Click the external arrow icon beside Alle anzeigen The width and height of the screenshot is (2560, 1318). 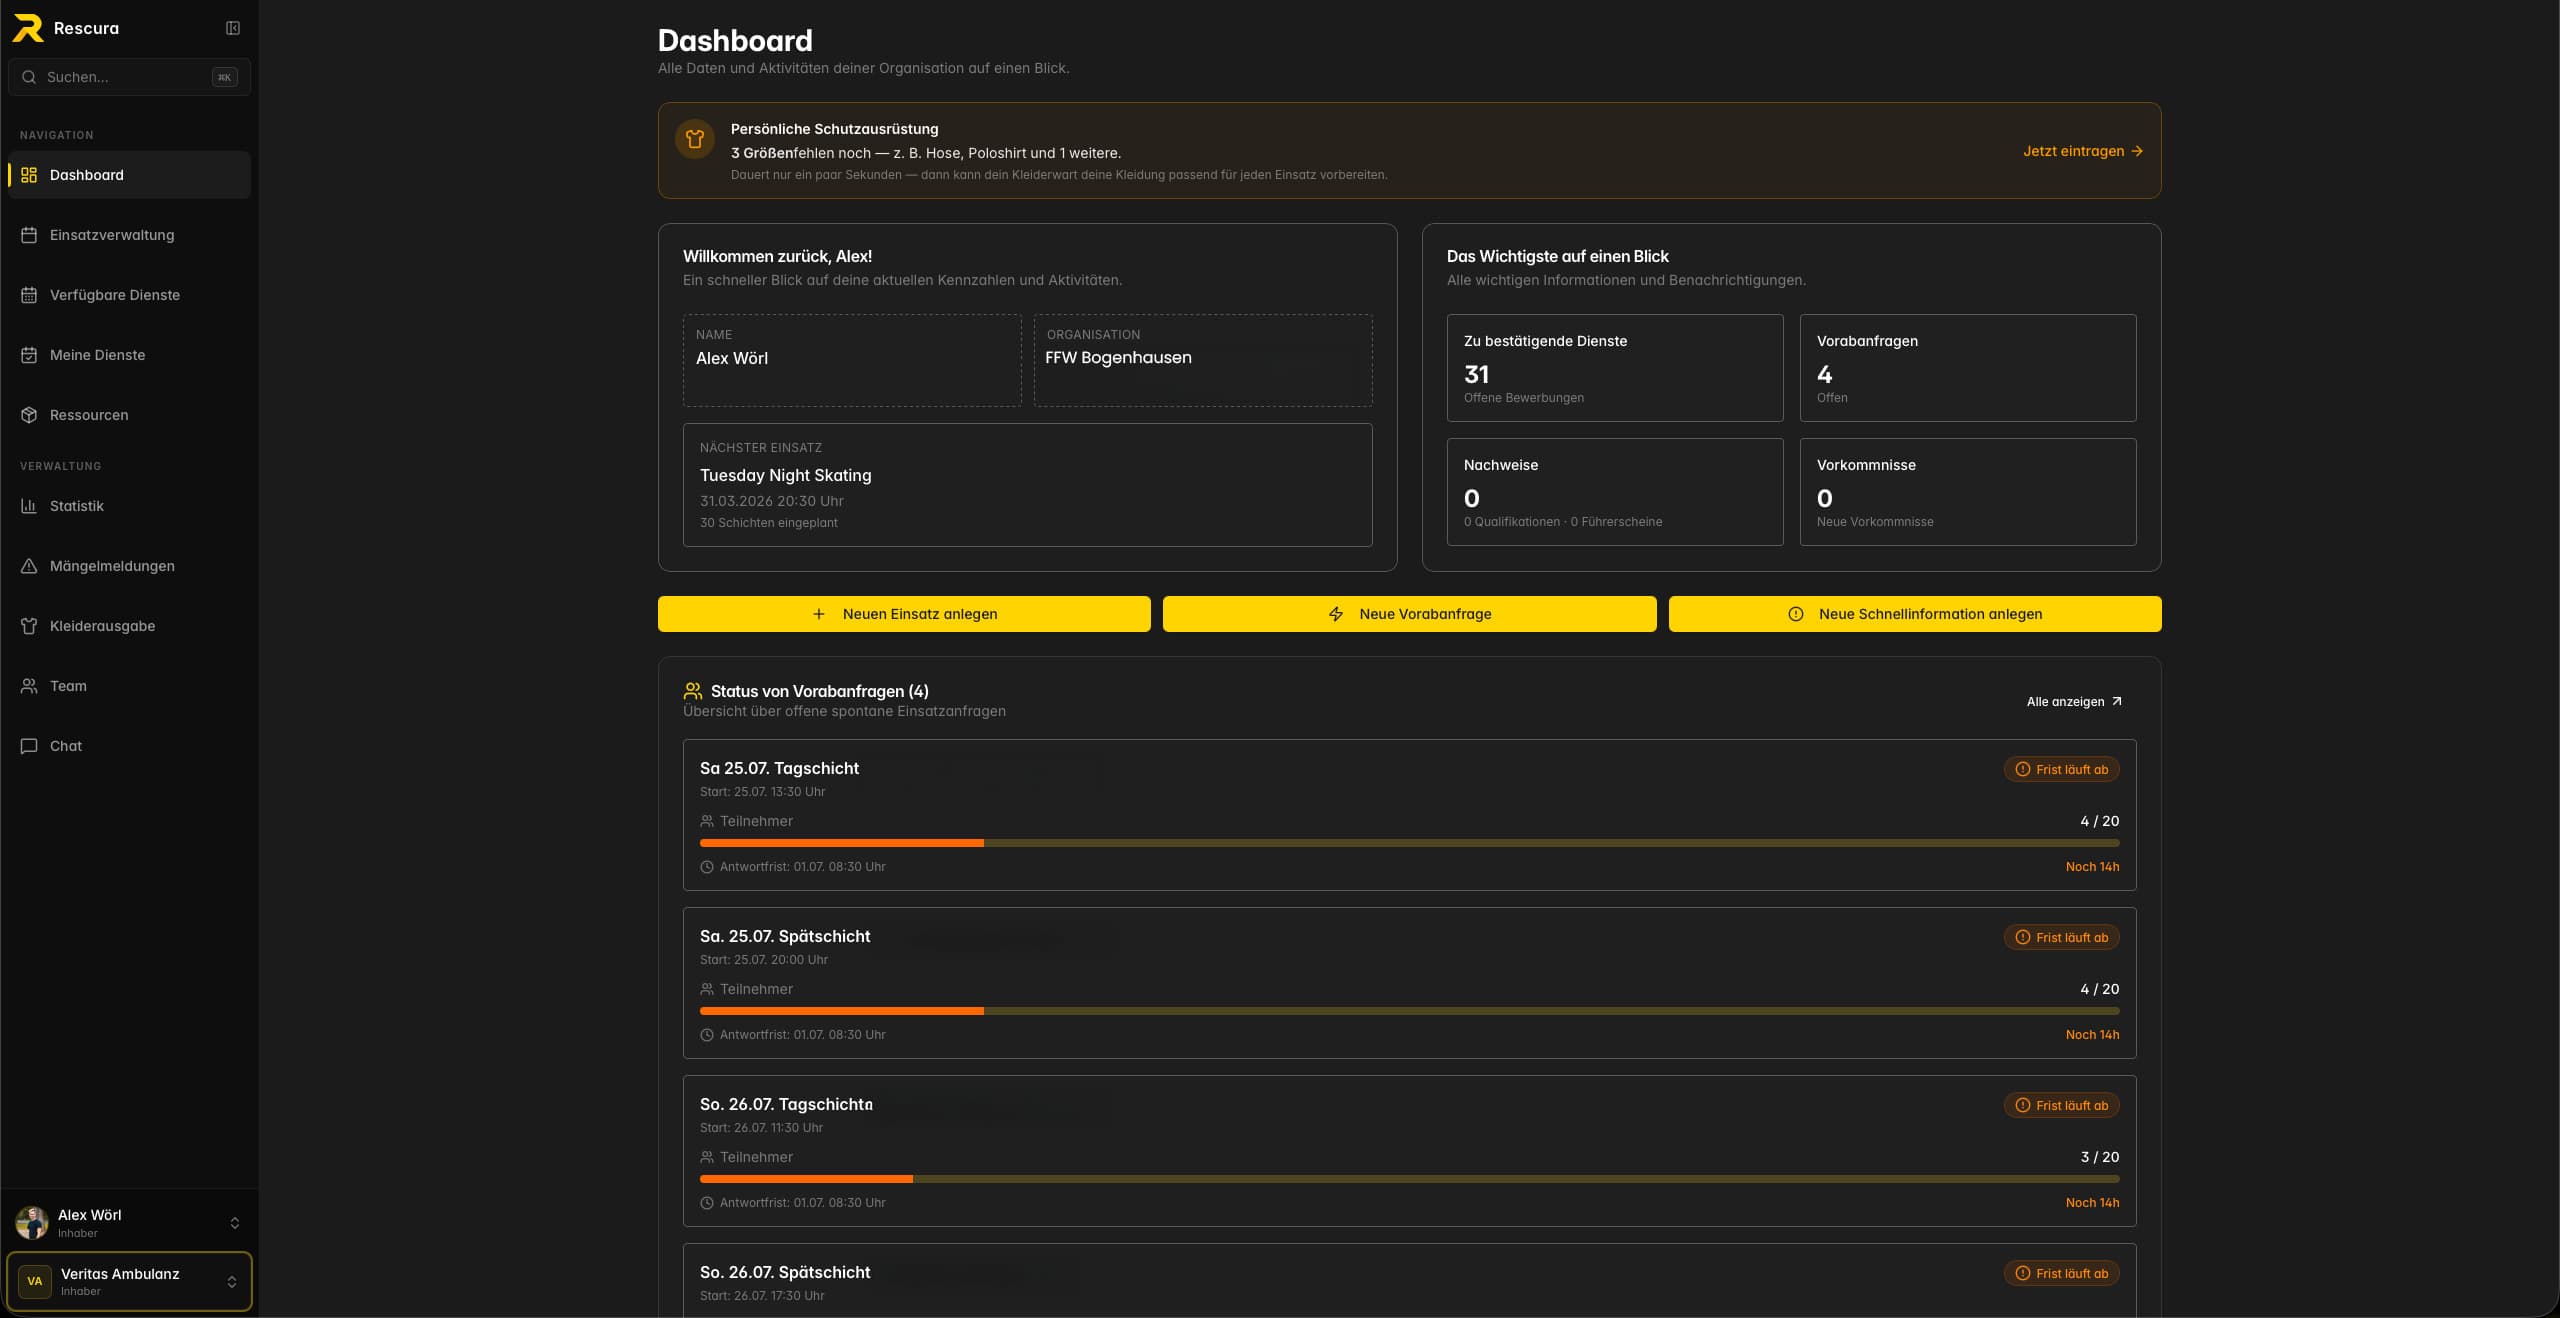coord(2116,701)
